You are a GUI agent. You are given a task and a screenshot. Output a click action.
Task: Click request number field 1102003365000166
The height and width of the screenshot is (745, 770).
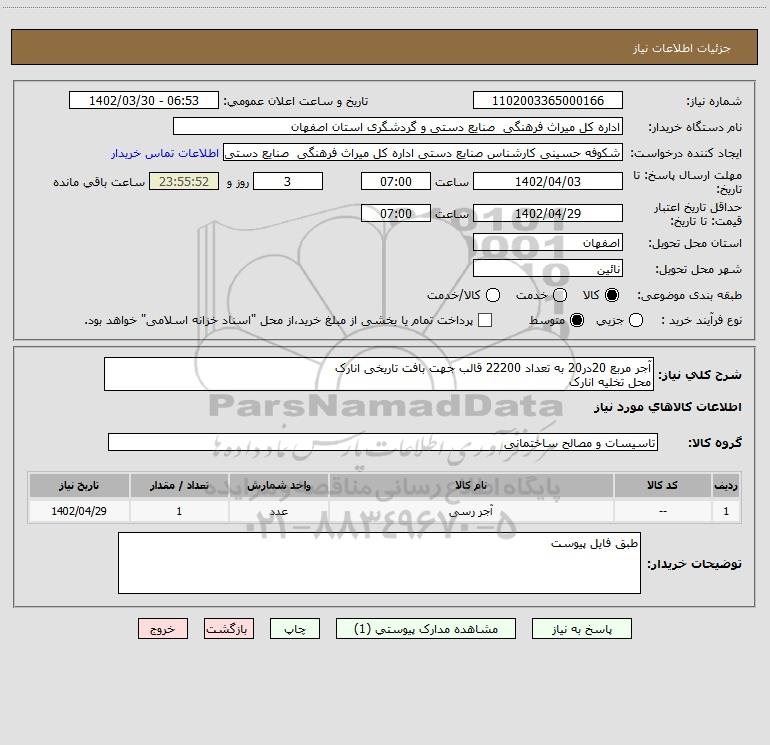pos(548,100)
